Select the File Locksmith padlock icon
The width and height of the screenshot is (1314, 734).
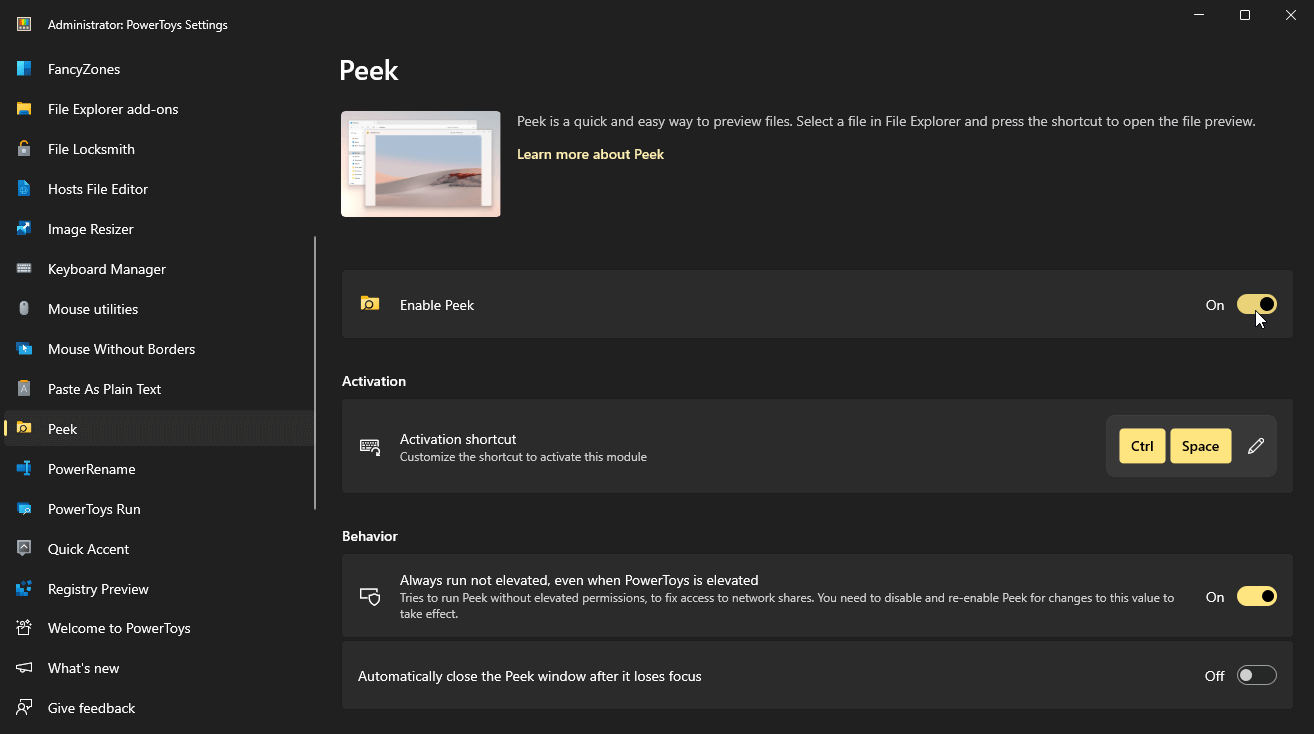pos(24,149)
